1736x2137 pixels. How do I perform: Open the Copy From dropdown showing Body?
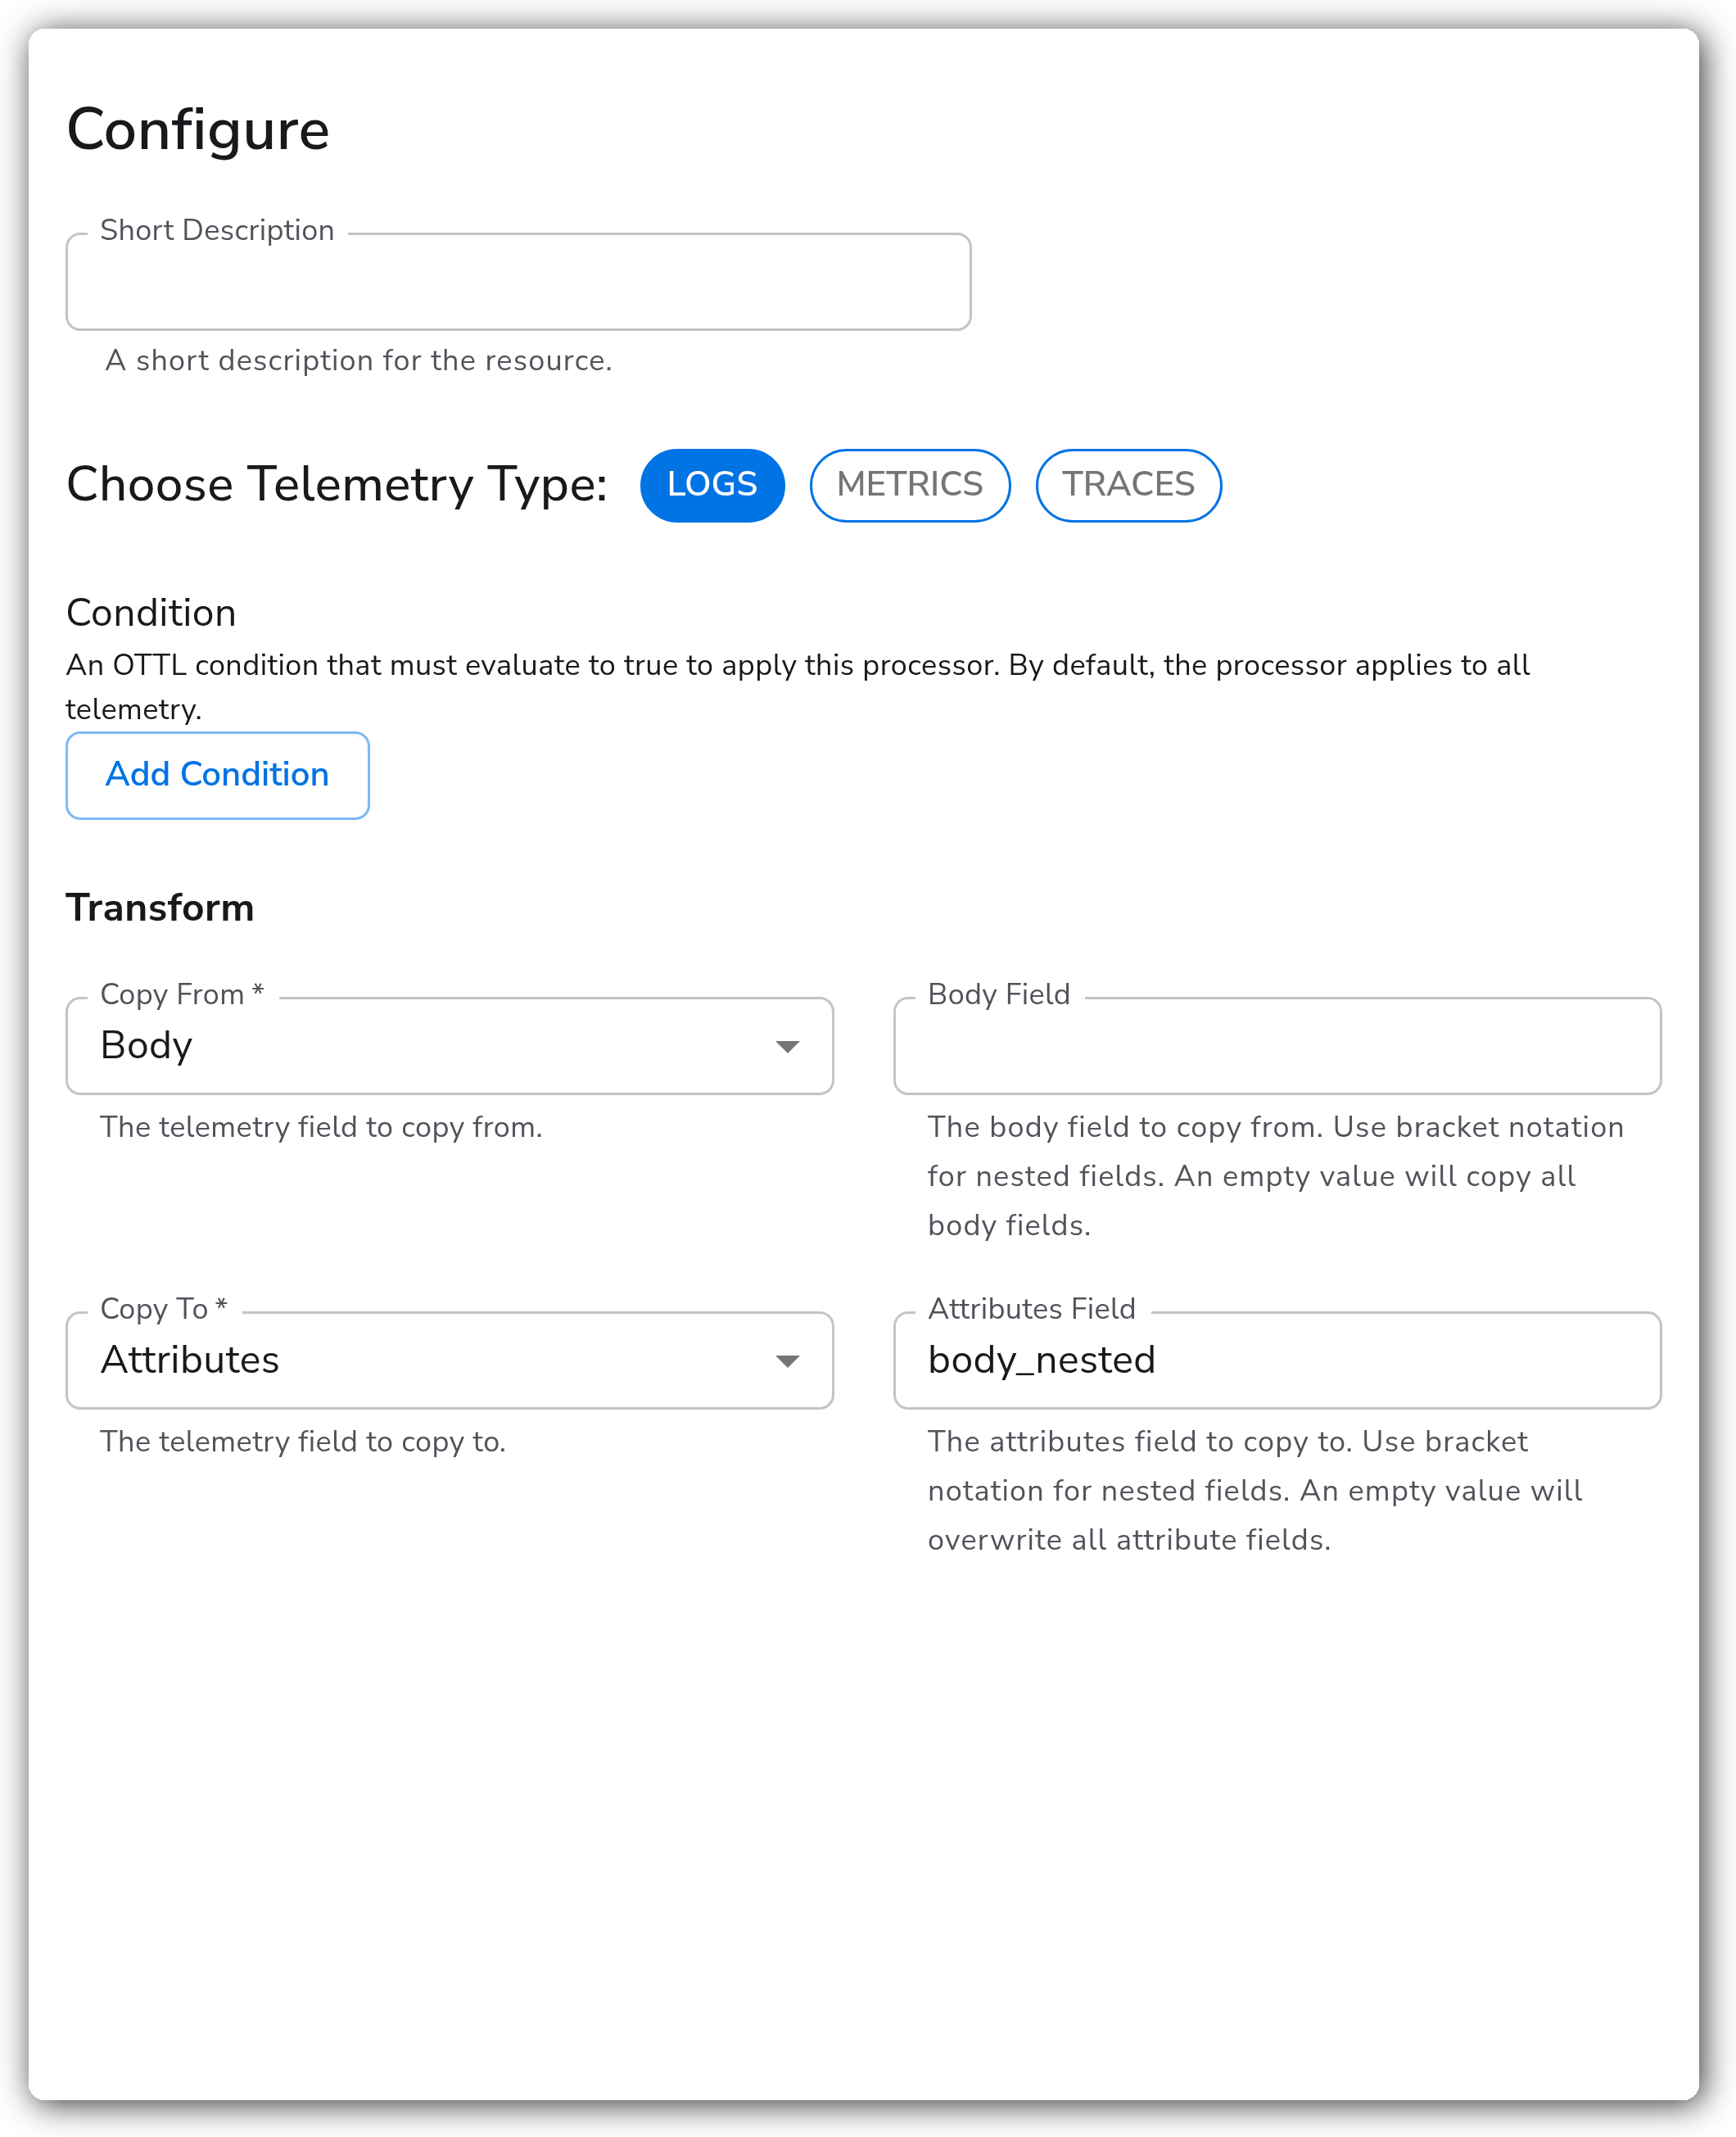[449, 1046]
